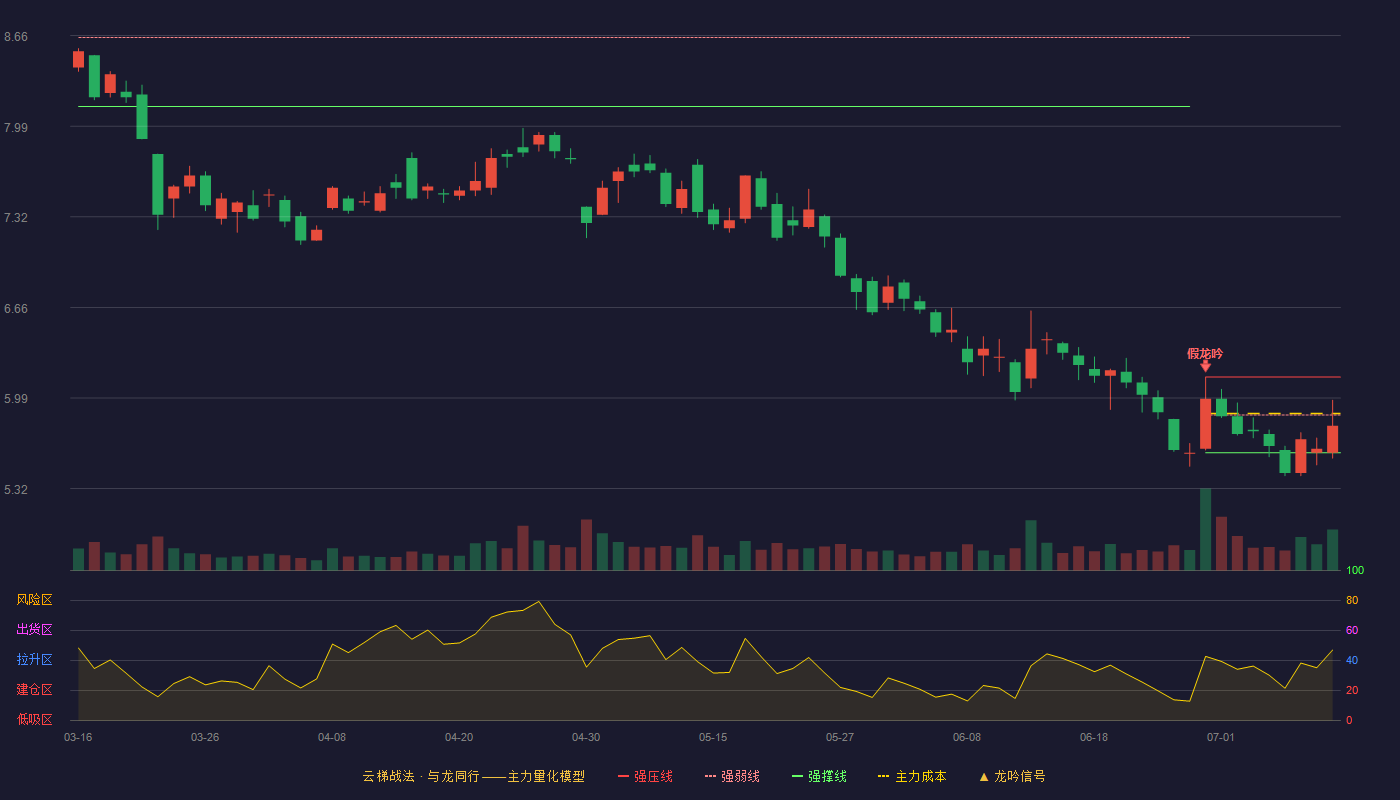
Task: Click the 6.66 price axis label
Action: click(x=16, y=309)
